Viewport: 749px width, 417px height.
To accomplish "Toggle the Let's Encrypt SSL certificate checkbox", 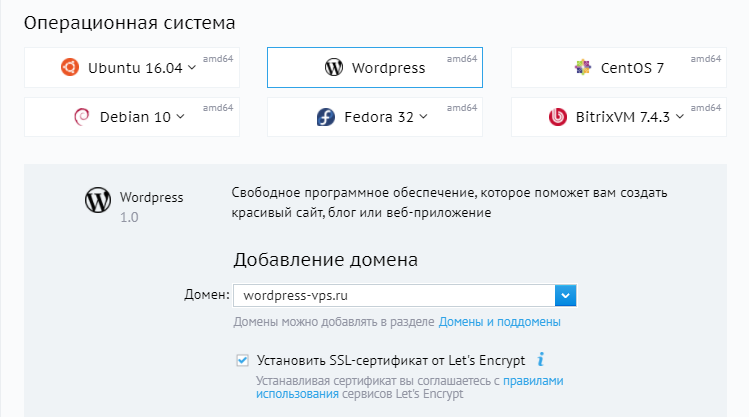I will (242, 360).
